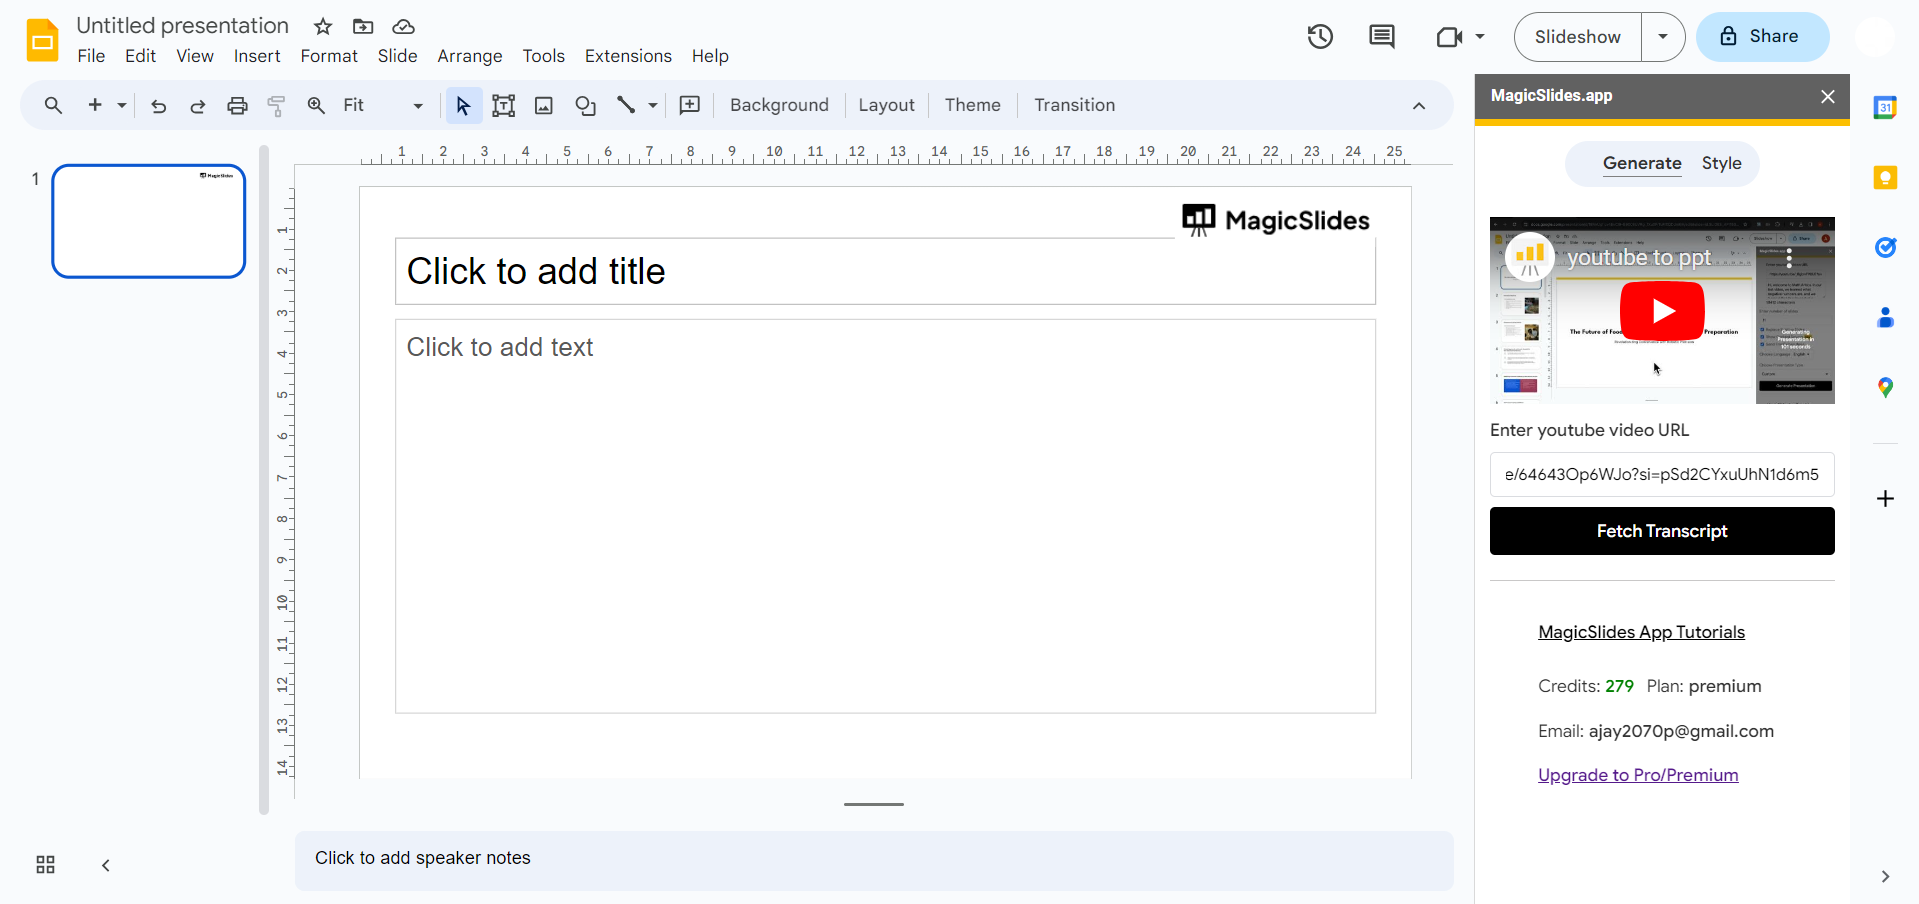
Task: Follow Upgrade to Pro/Premium link
Action: [x=1638, y=775]
